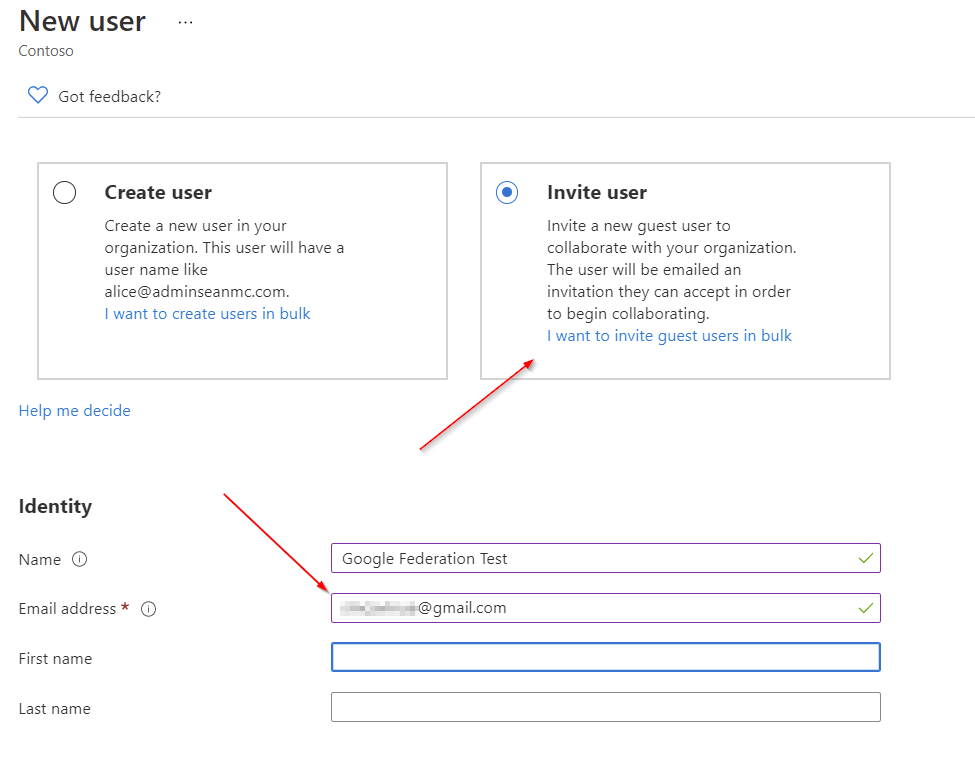Select the Invite user radio button
This screenshot has height=772, width=975.
click(x=507, y=193)
